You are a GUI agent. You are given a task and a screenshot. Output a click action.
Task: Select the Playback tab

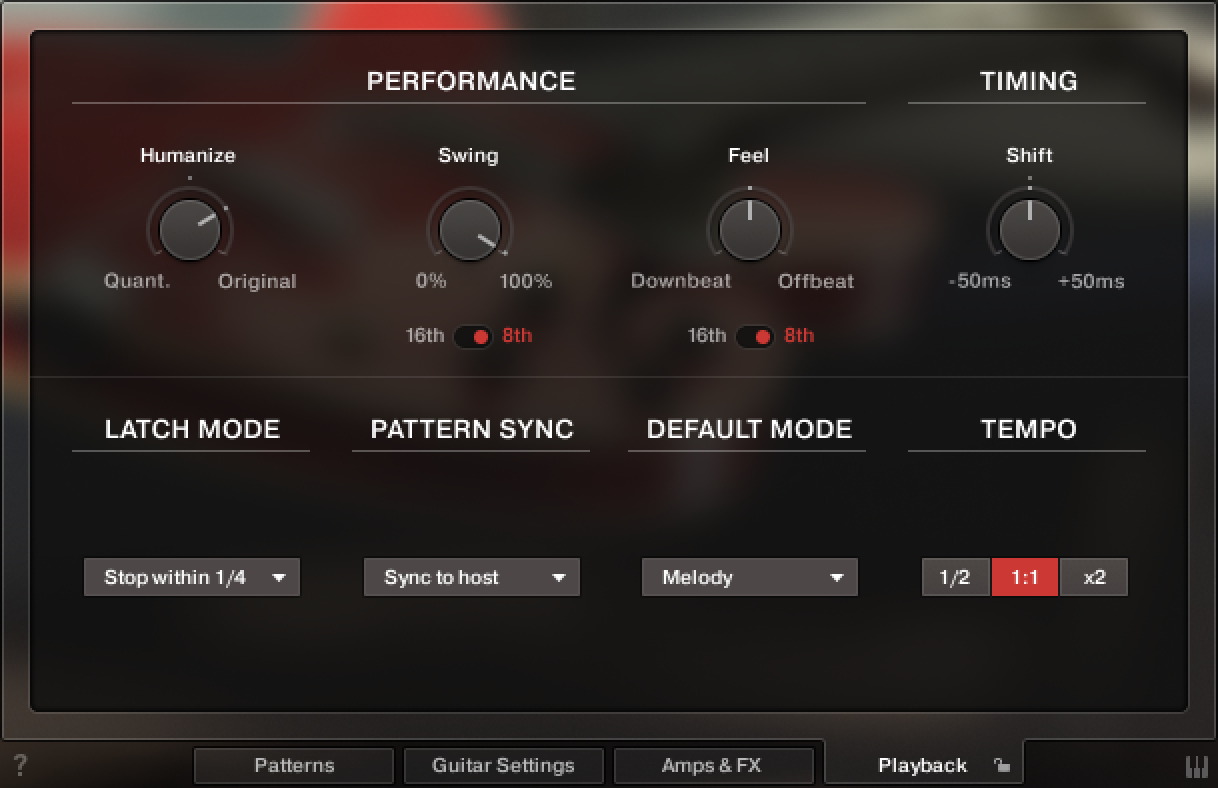coord(922,766)
